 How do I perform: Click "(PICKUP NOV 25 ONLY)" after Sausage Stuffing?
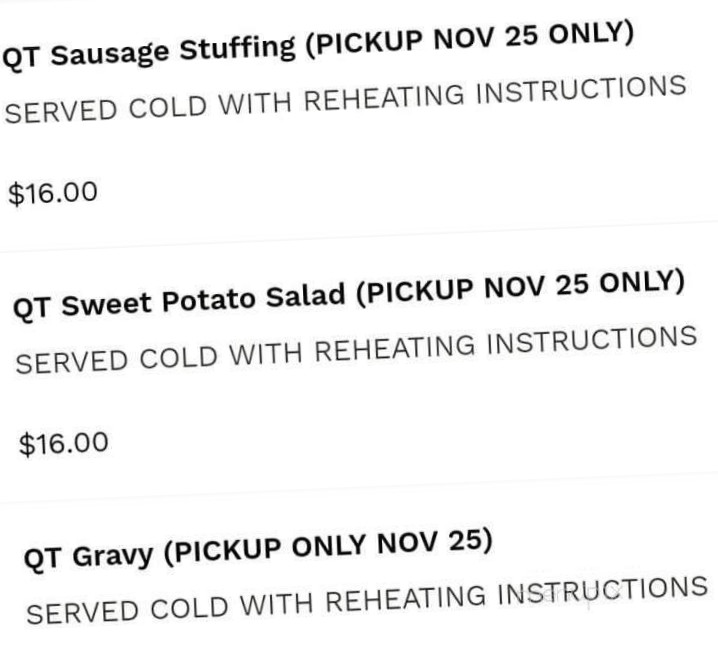(x=469, y=40)
